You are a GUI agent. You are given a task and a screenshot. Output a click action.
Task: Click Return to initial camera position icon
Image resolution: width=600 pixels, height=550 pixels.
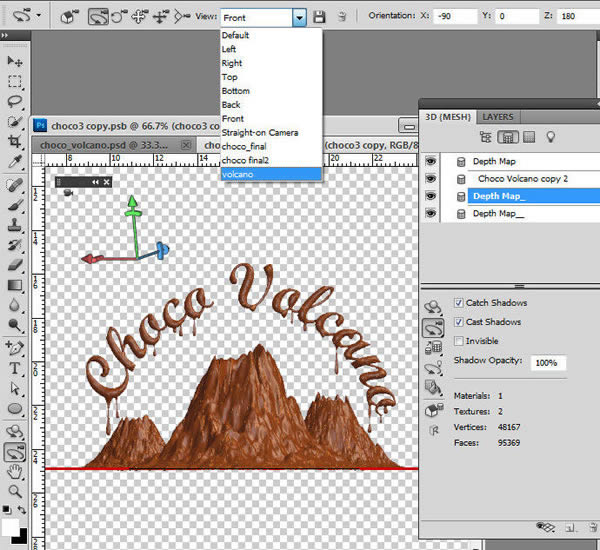coord(69,16)
